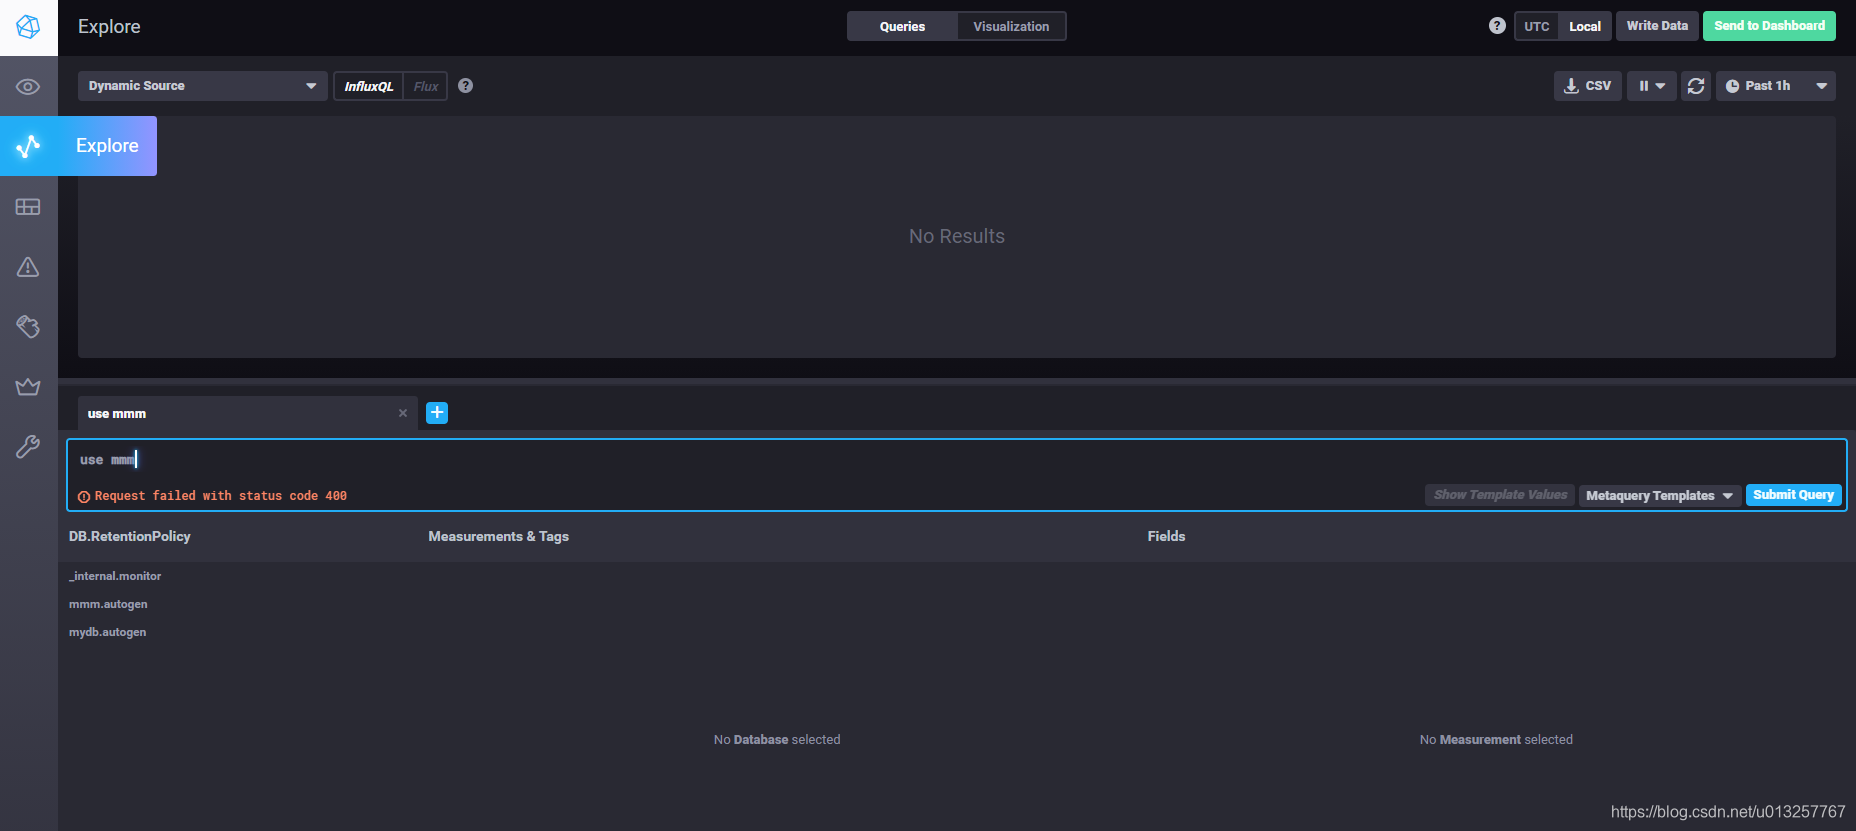This screenshot has height=831, width=1856.
Task: Open the Configuration wrench icon in sidebar
Action: (28, 446)
